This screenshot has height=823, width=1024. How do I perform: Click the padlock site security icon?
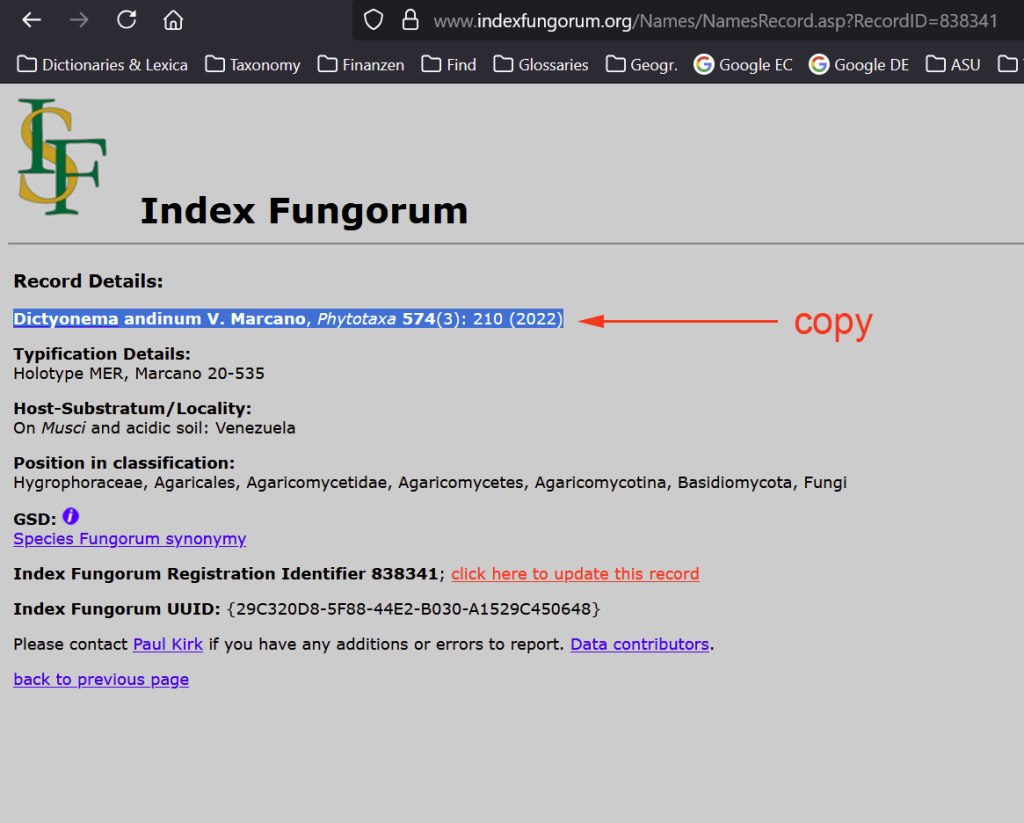pos(408,20)
